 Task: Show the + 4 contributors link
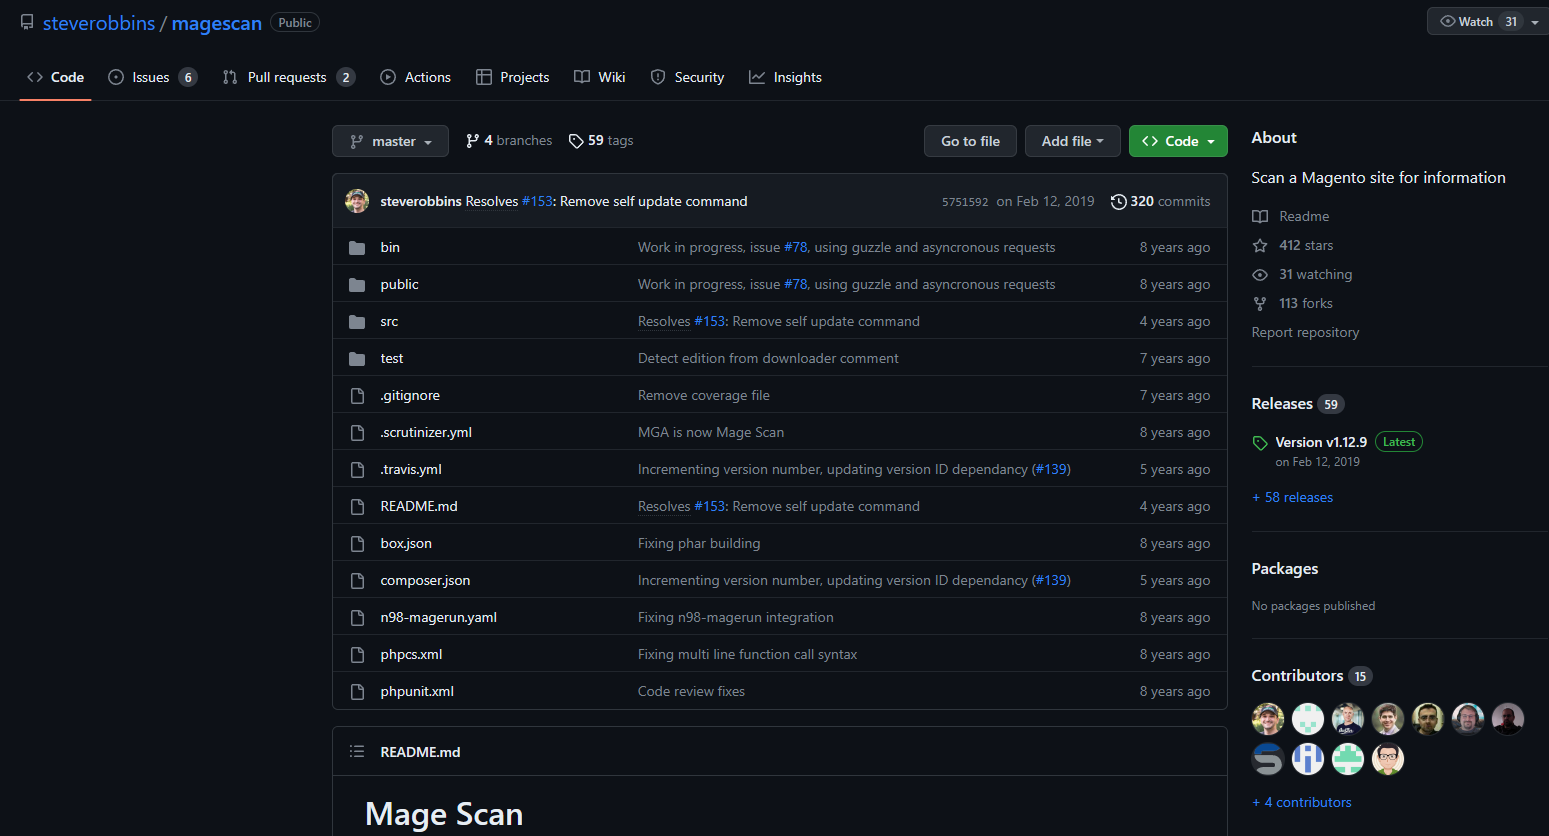(1302, 803)
